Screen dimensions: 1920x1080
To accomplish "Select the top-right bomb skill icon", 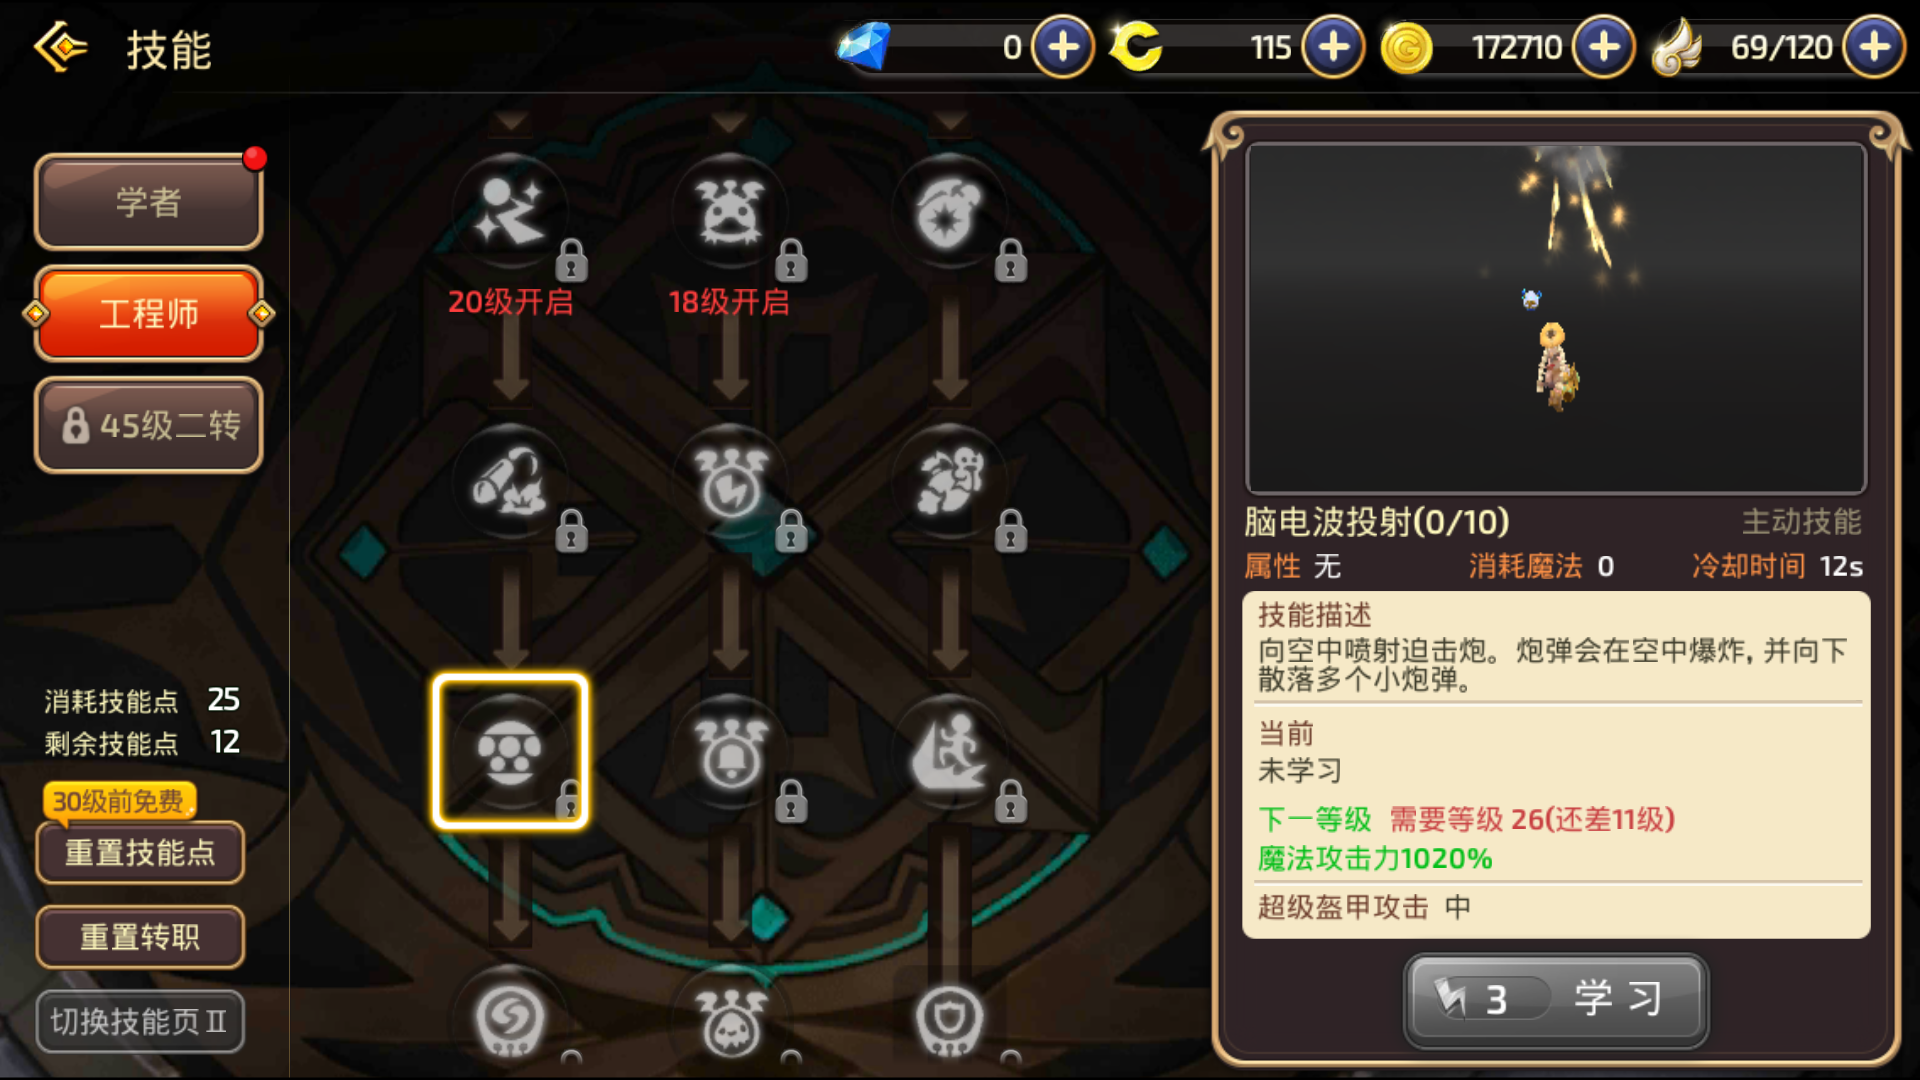I will (x=949, y=212).
